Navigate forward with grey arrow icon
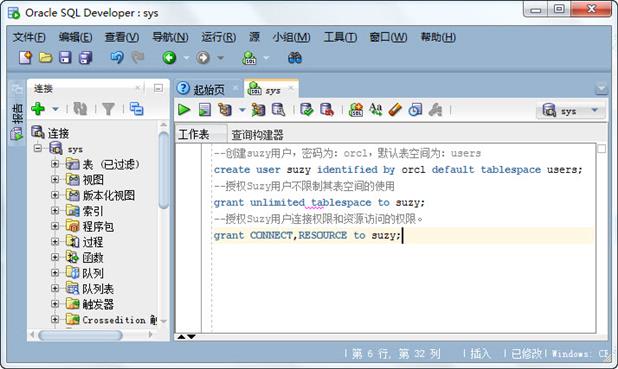Image resolution: width=618 pixels, height=369 pixels. tap(203, 58)
